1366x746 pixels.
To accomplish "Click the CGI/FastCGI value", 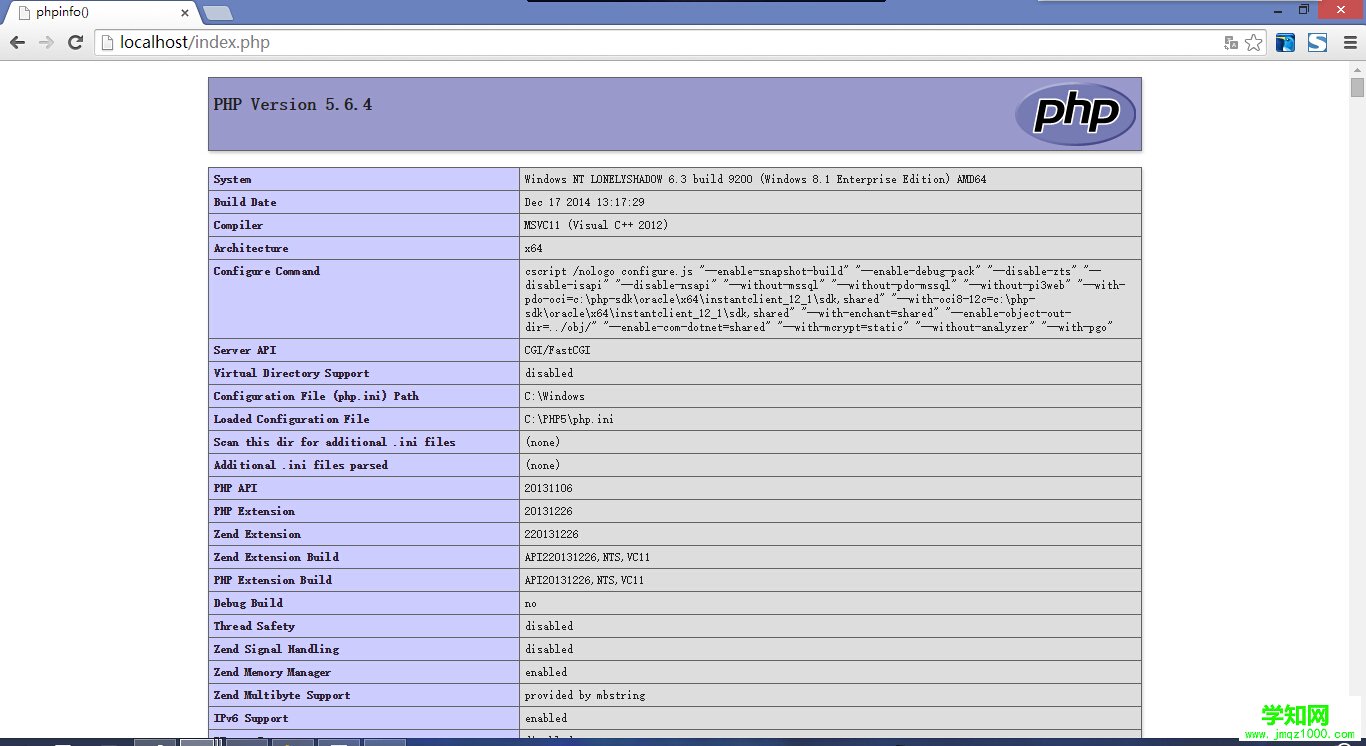I will [x=560, y=350].
